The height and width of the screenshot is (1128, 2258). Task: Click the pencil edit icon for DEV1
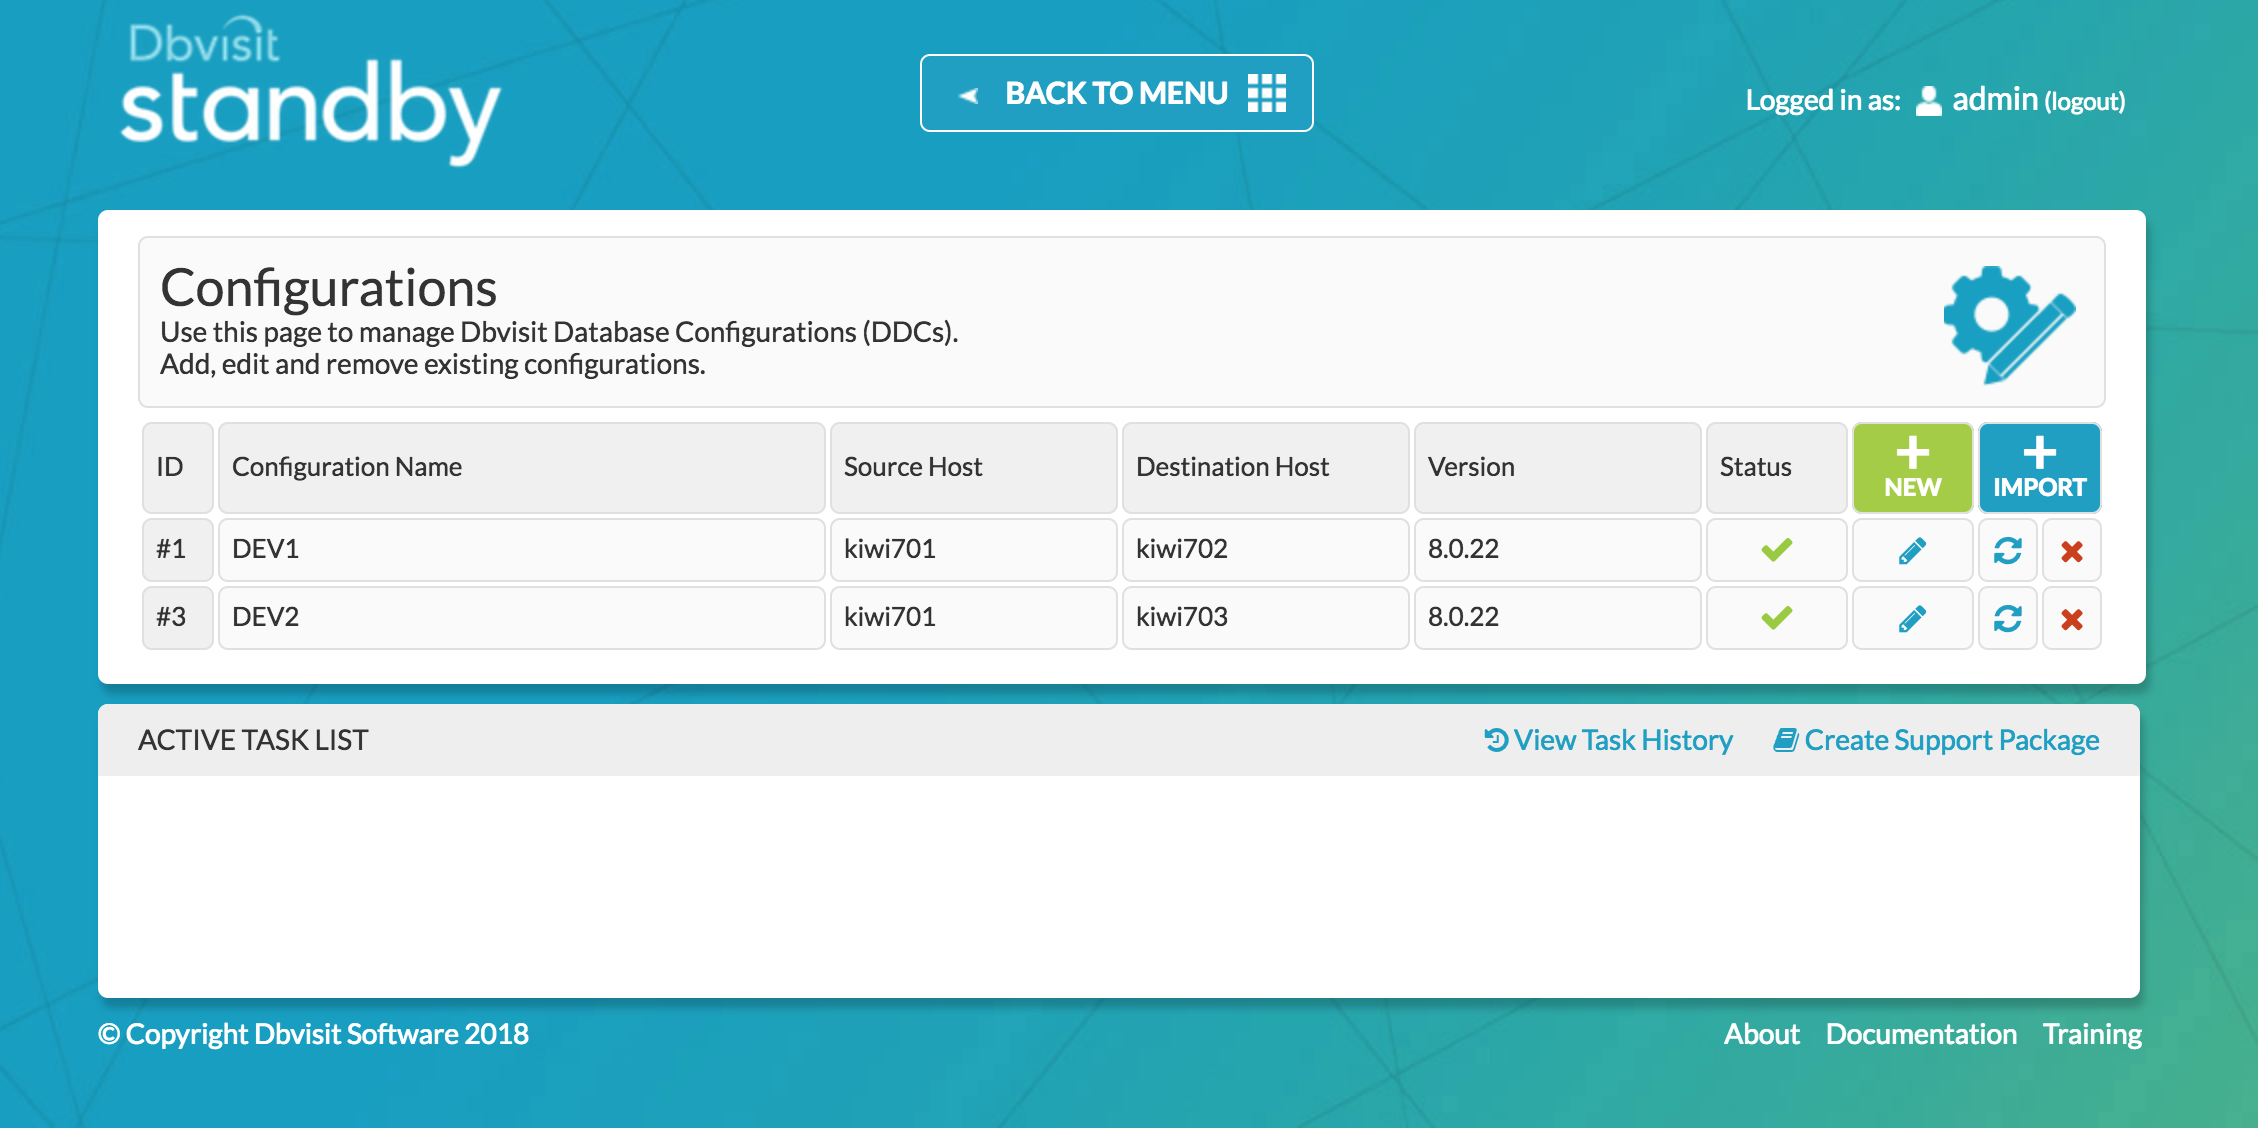click(x=1912, y=550)
